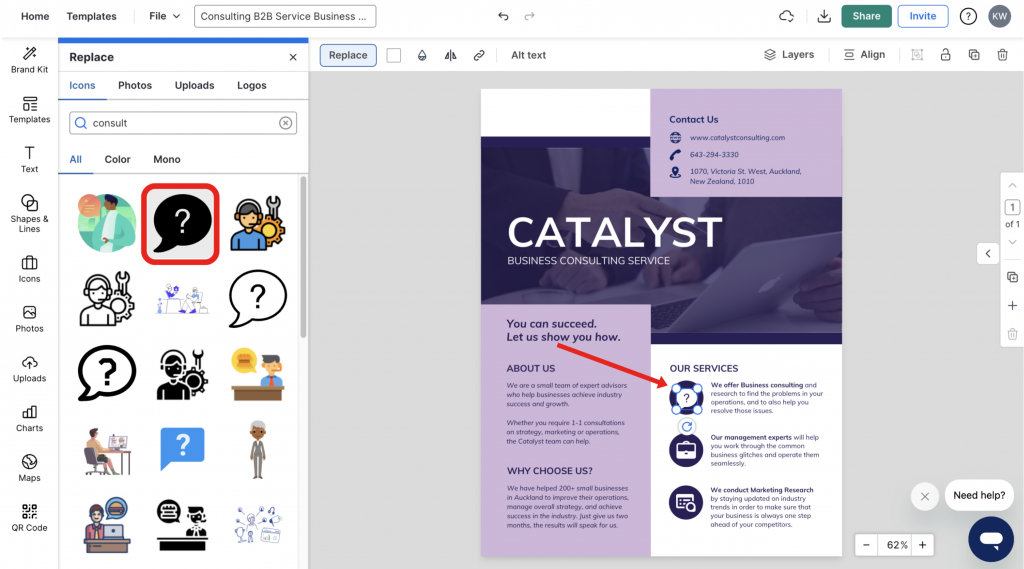Open the Align dropdown
The width and height of the screenshot is (1024, 569).
pos(864,55)
